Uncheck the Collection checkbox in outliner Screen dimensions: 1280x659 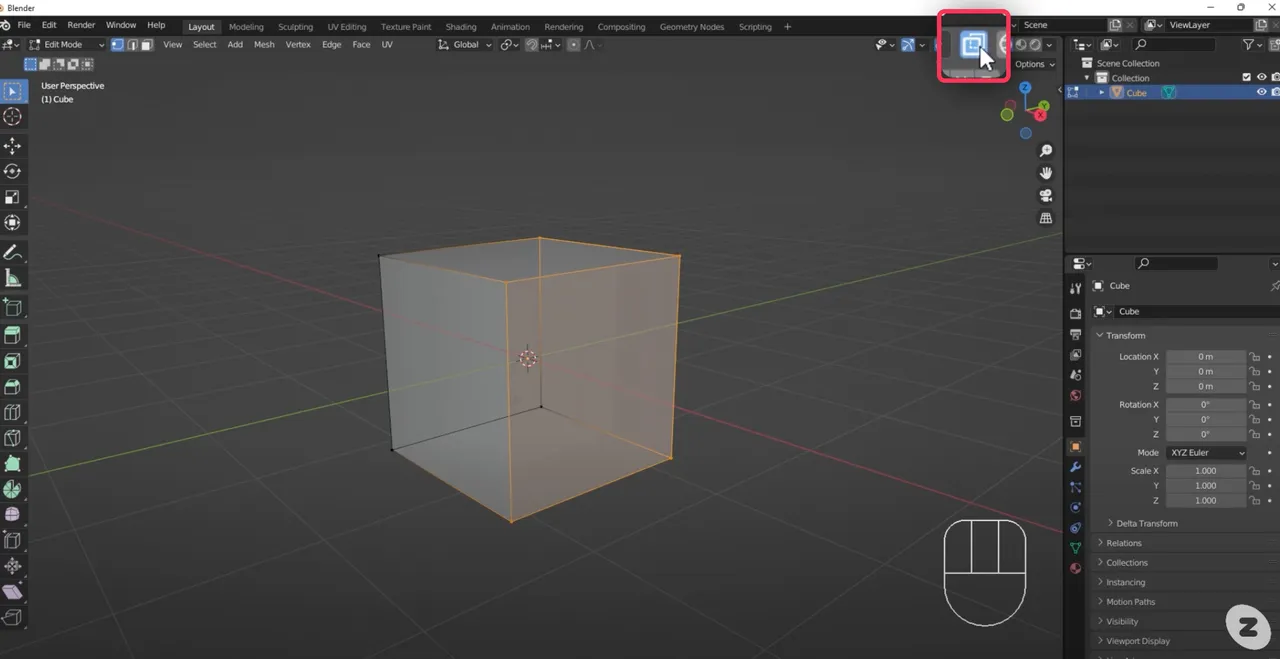[x=1246, y=77]
